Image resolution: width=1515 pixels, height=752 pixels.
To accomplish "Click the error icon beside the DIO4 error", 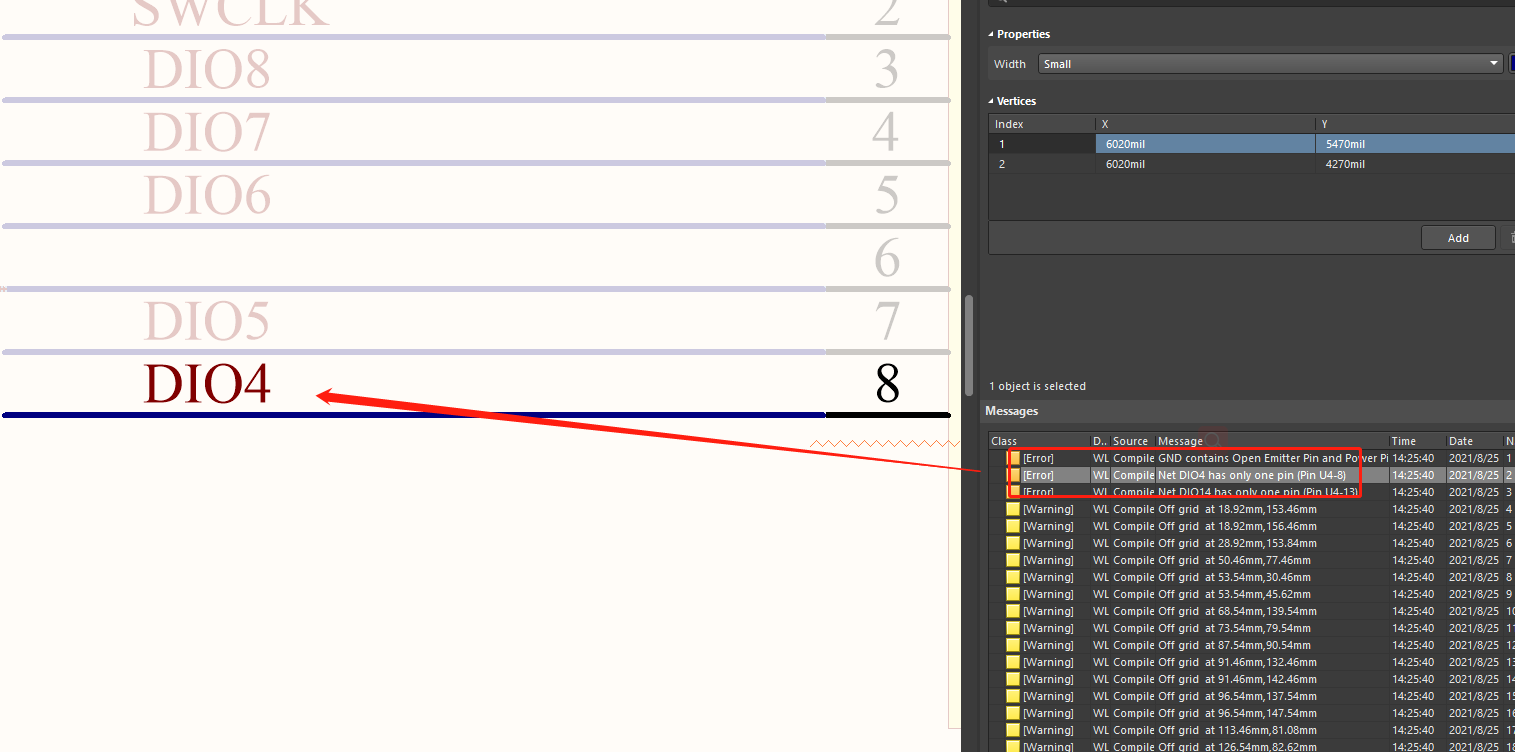I will click(x=1013, y=474).
